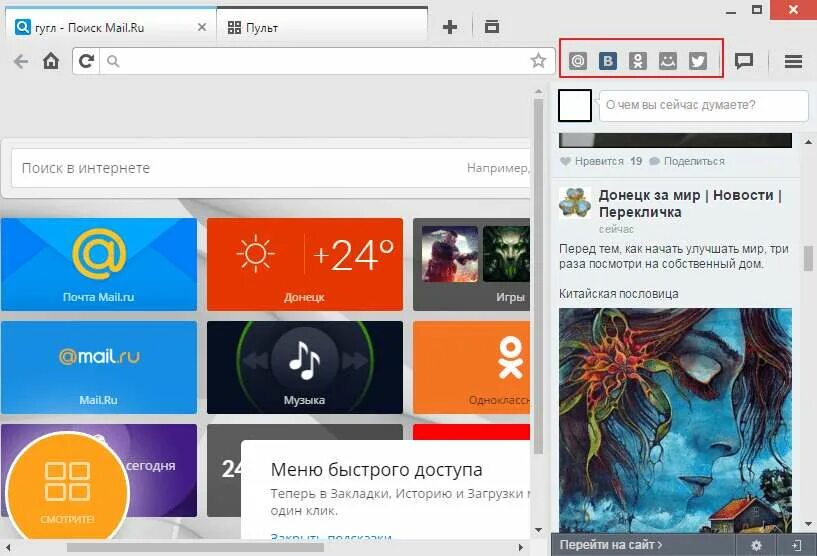Click sidebar feed scroll down arrow
817x556 pixels.
coord(808,524)
